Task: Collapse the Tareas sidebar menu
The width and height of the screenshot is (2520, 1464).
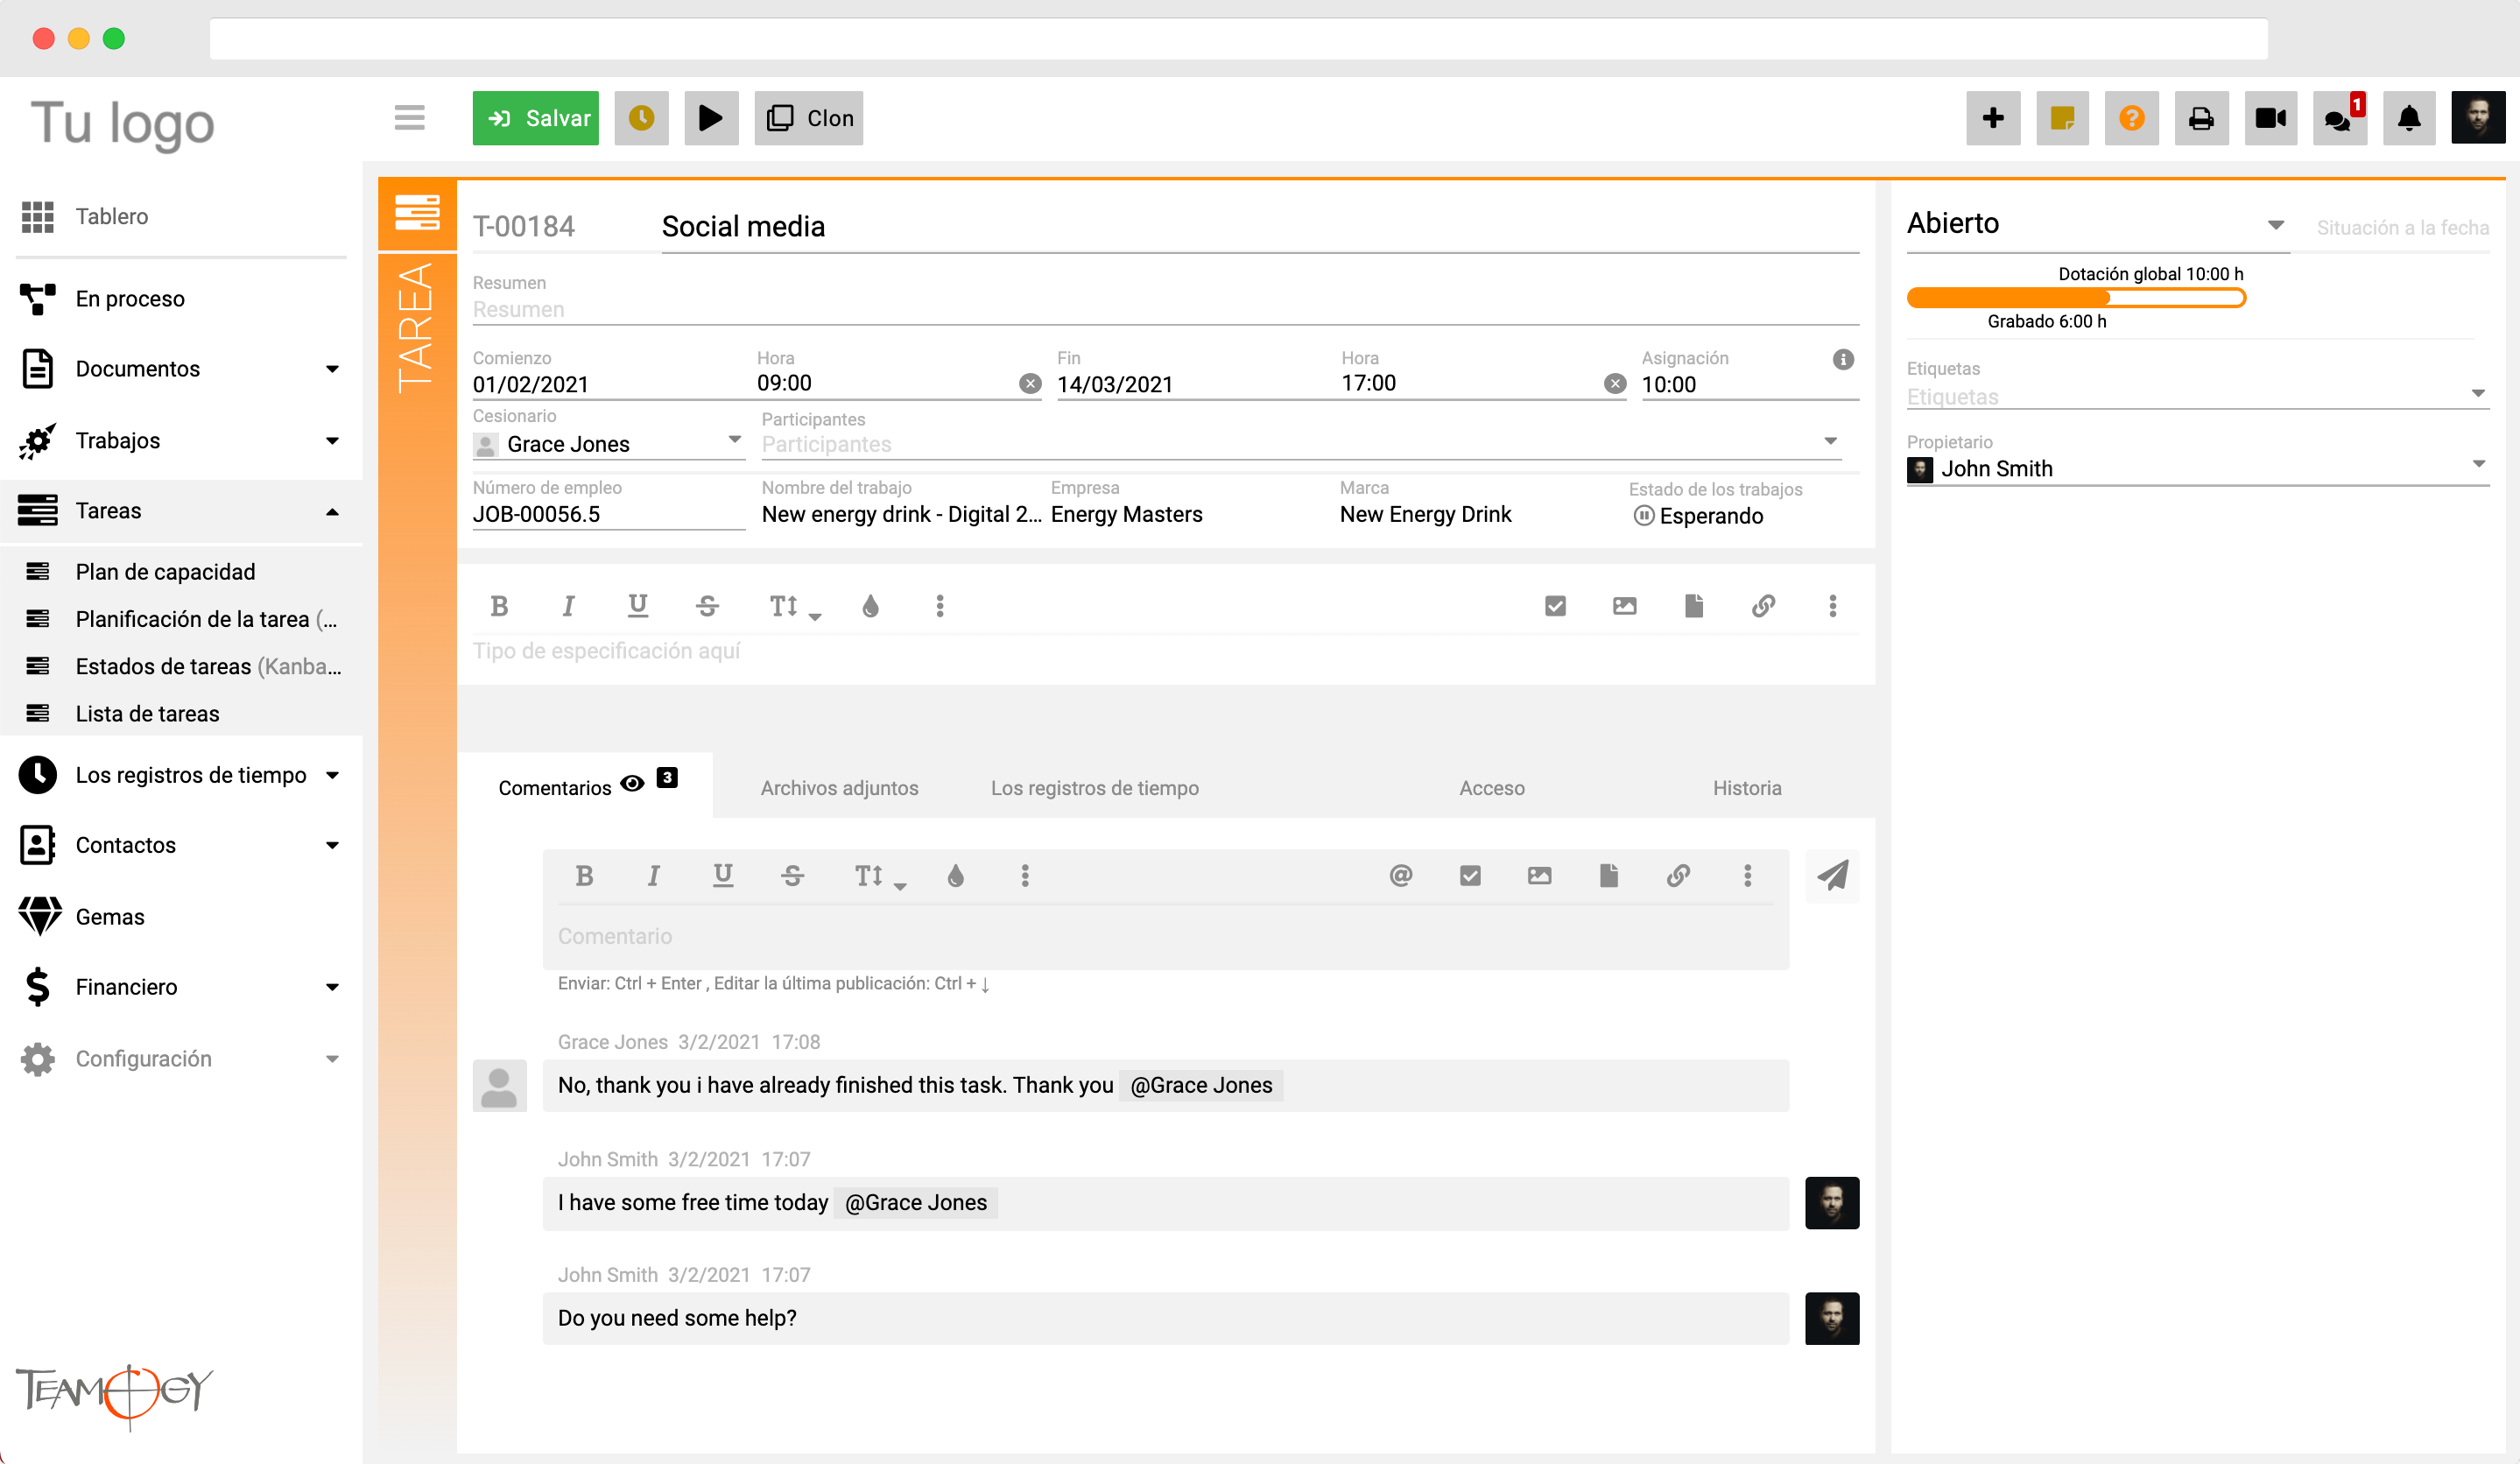Action: point(332,512)
